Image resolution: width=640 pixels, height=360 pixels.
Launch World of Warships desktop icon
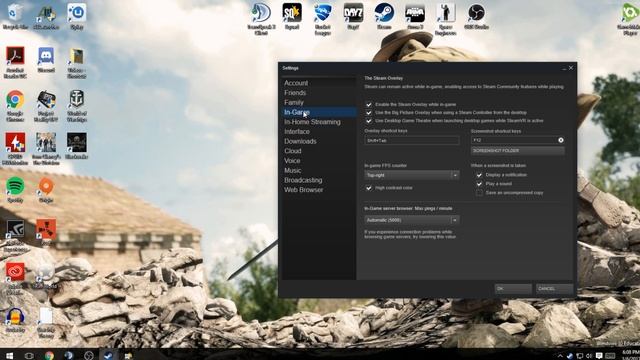[x=77, y=106]
